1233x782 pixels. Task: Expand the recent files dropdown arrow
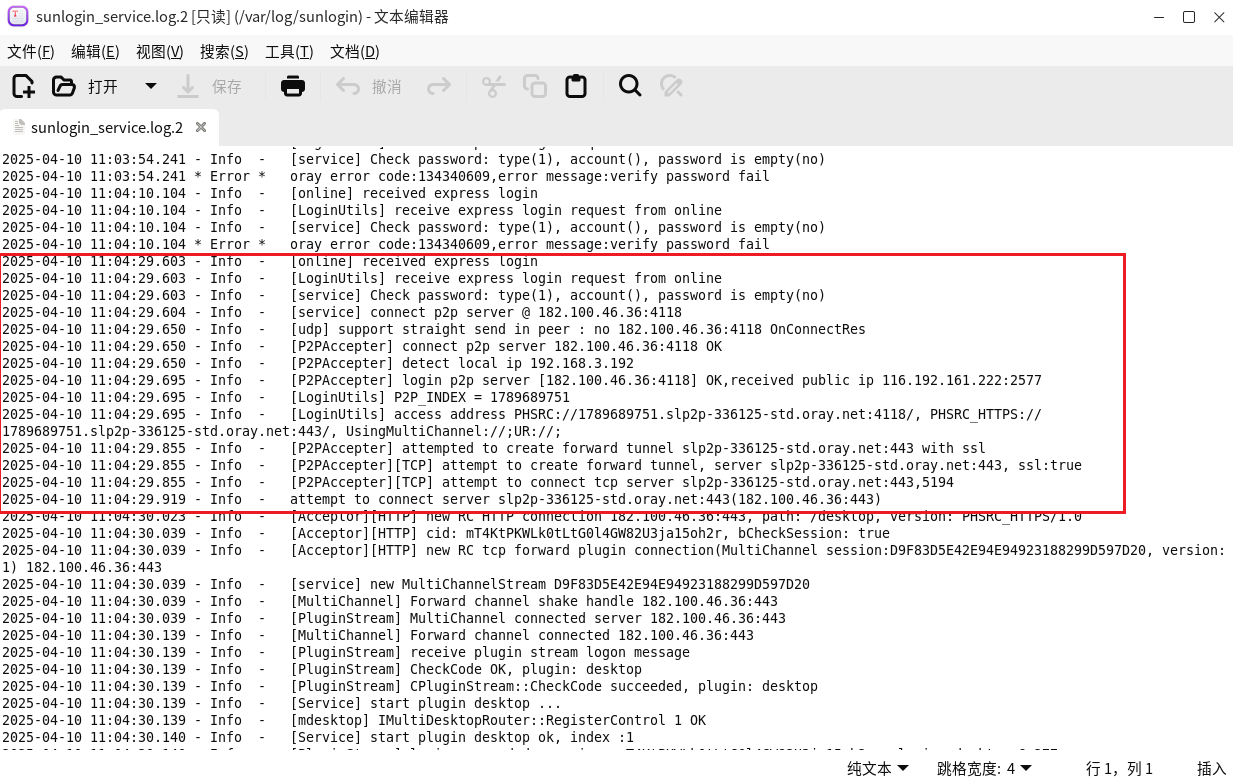(151, 86)
